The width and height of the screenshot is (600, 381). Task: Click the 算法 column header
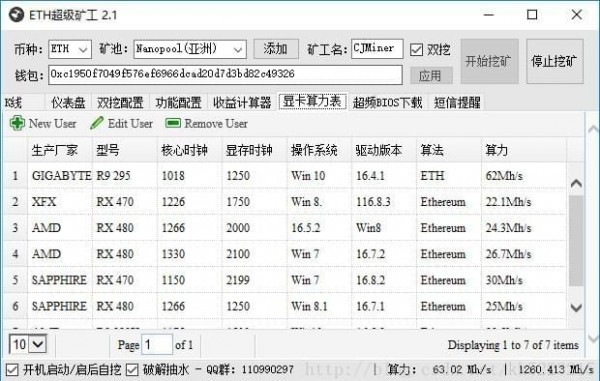[x=449, y=150]
